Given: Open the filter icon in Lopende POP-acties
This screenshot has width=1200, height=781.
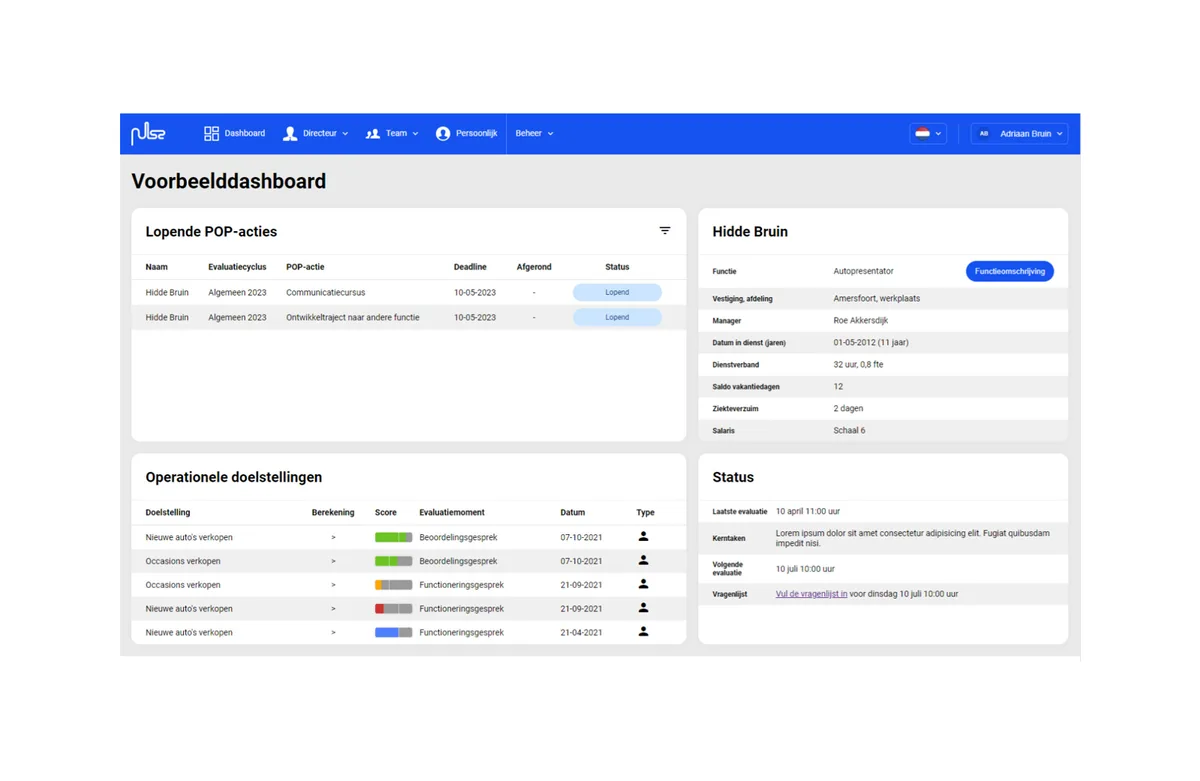Looking at the screenshot, I should point(665,231).
